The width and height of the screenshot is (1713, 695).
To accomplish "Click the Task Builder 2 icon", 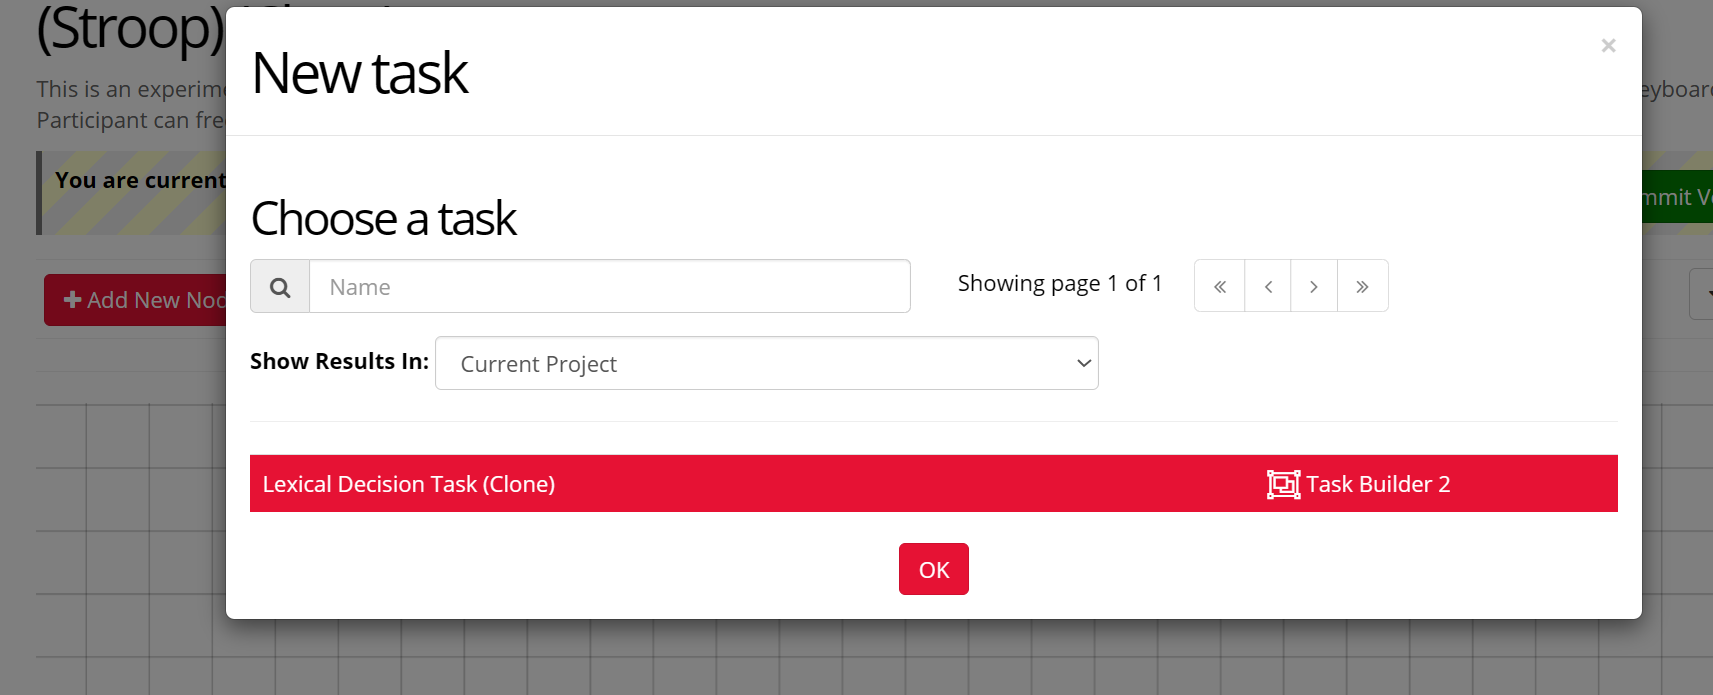I will pyautogui.click(x=1283, y=484).
